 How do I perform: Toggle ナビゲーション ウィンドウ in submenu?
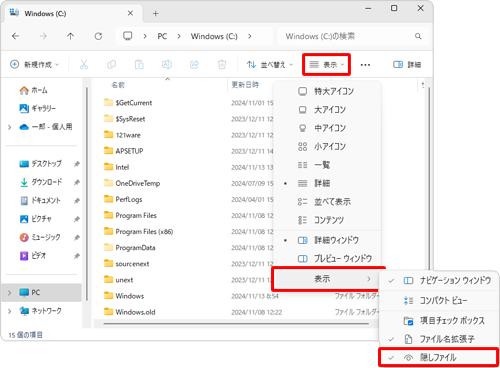click(439, 280)
